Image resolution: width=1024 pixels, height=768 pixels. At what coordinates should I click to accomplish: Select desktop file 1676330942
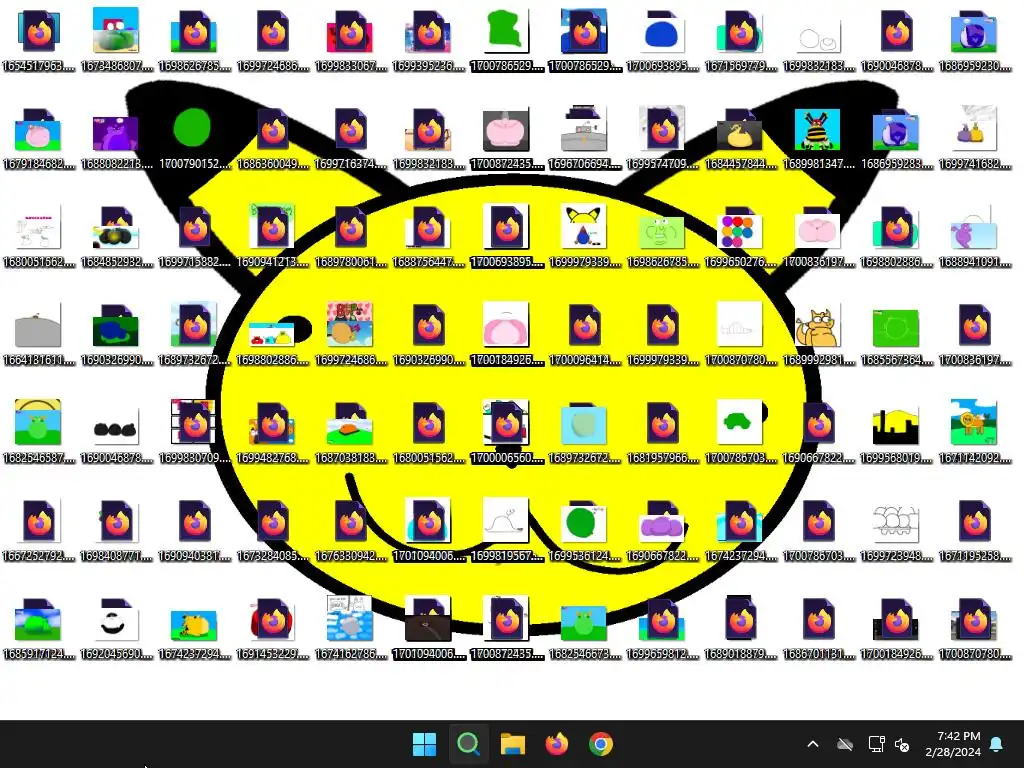coord(351,529)
